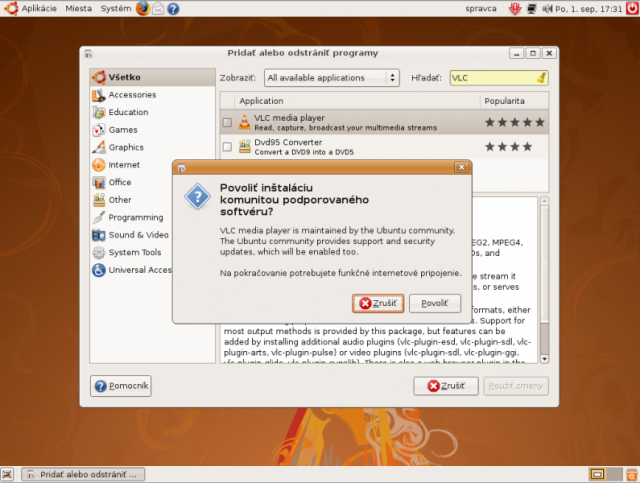Open the trash icon in bottom panel
Screen dimensions: 640x483
[x=632, y=474]
